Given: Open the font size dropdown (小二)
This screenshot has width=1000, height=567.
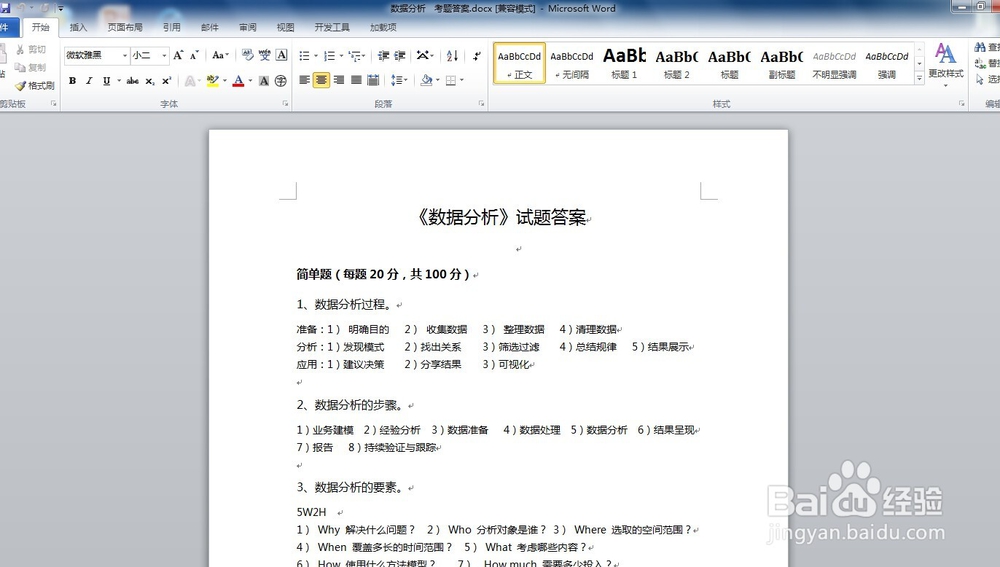Looking at the screenshot, I should click(x=164, y=55).
